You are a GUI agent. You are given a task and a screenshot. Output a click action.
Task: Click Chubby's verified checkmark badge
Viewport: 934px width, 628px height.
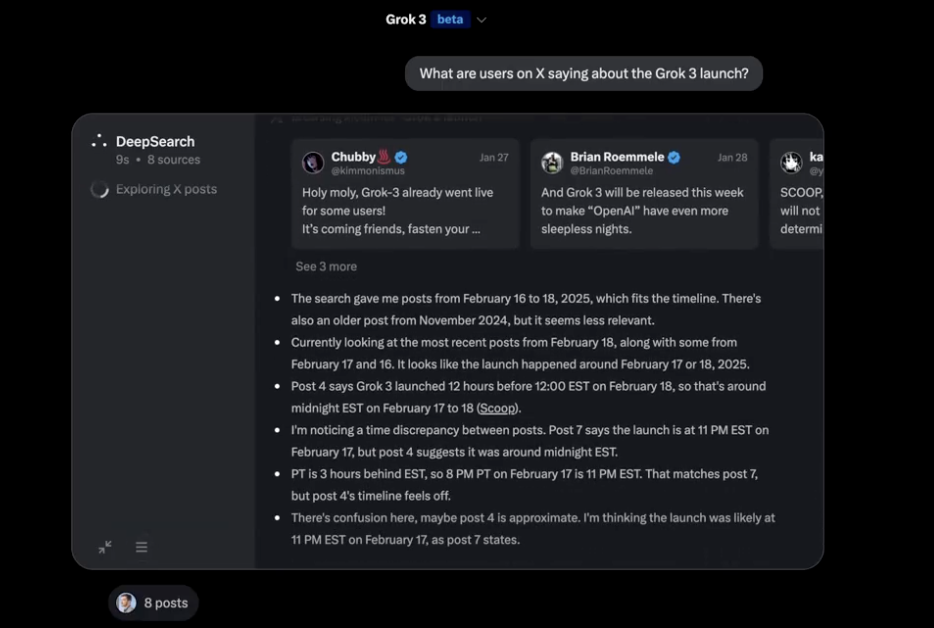click(x=399, y=156)
